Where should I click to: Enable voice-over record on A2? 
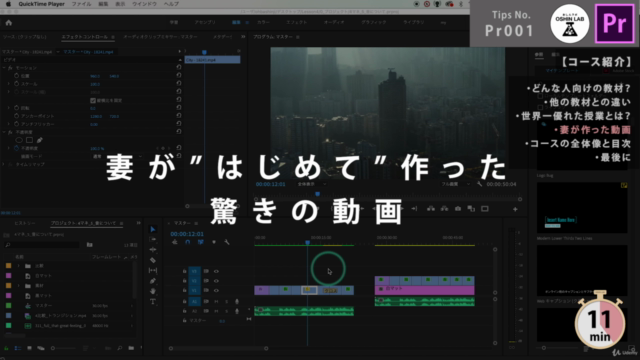[237, 311]
